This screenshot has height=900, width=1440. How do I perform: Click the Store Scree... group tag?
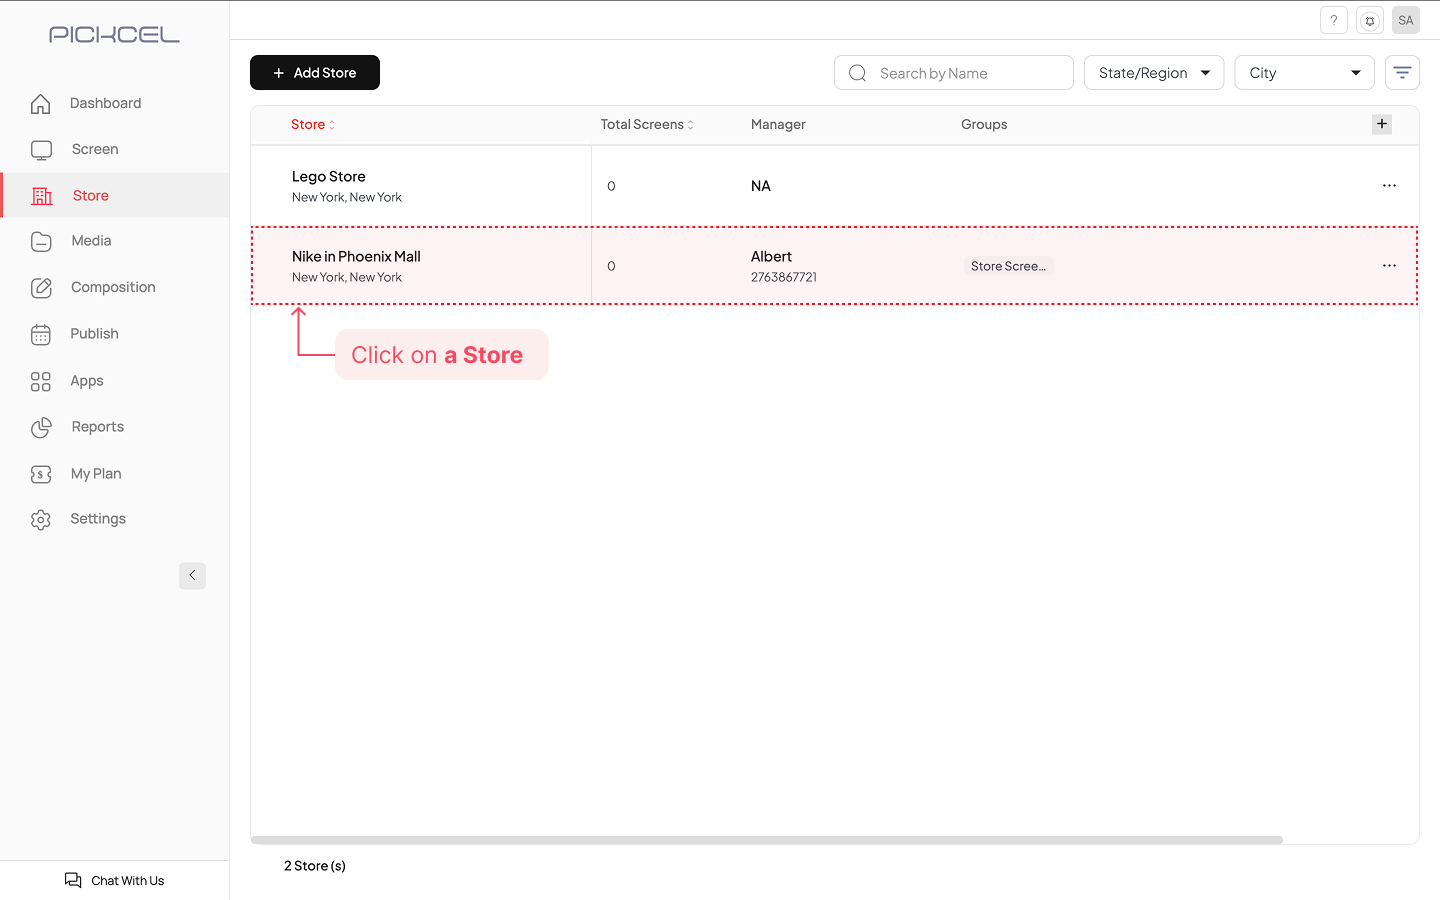tap(1008, 266)
